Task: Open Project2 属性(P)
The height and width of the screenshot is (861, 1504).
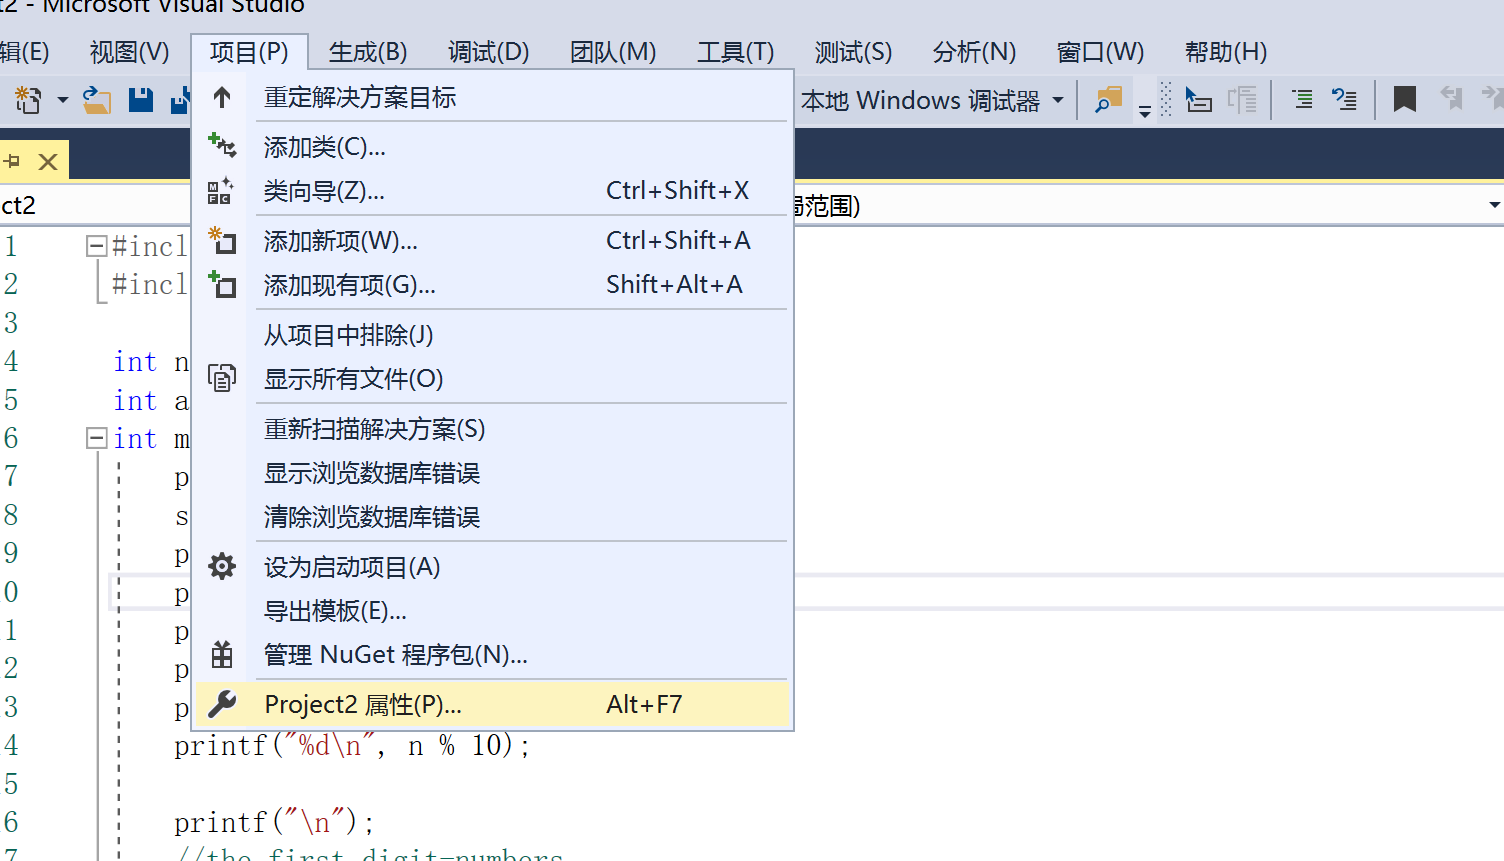Action: pyautogui.click(x=363, y=703)
